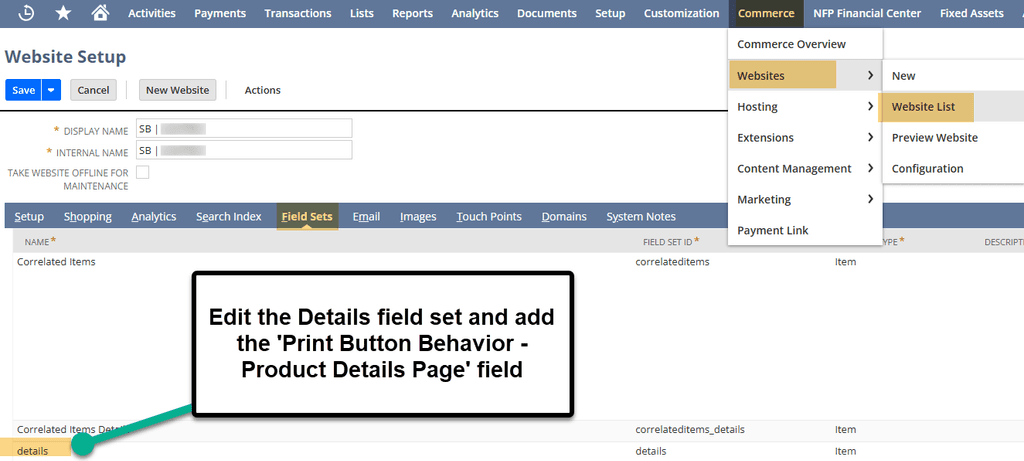1024x461 pixels.
Task: Click Item type in Correlated Items row
Action: [x=845, y=262]
